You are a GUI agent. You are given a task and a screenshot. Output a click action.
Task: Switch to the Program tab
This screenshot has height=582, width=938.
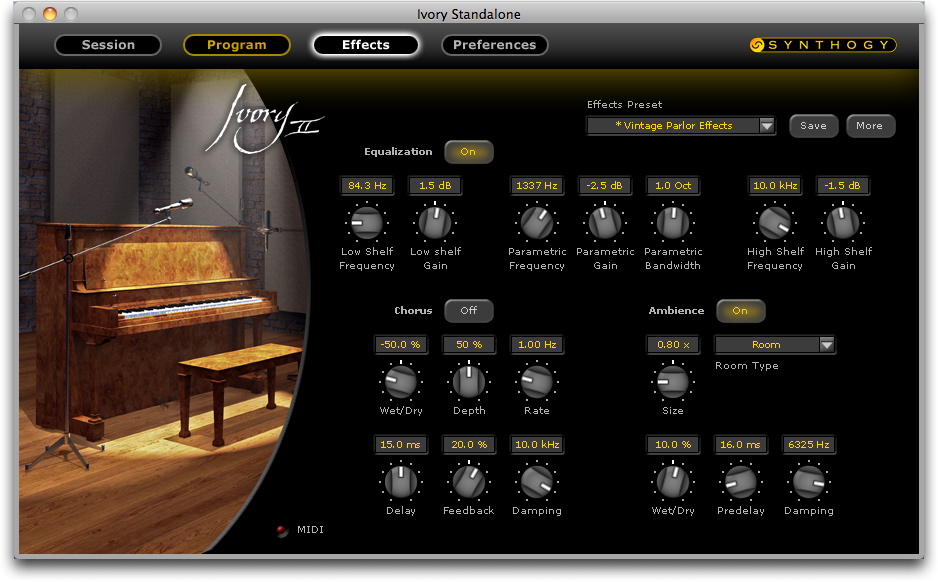[236, 45]
